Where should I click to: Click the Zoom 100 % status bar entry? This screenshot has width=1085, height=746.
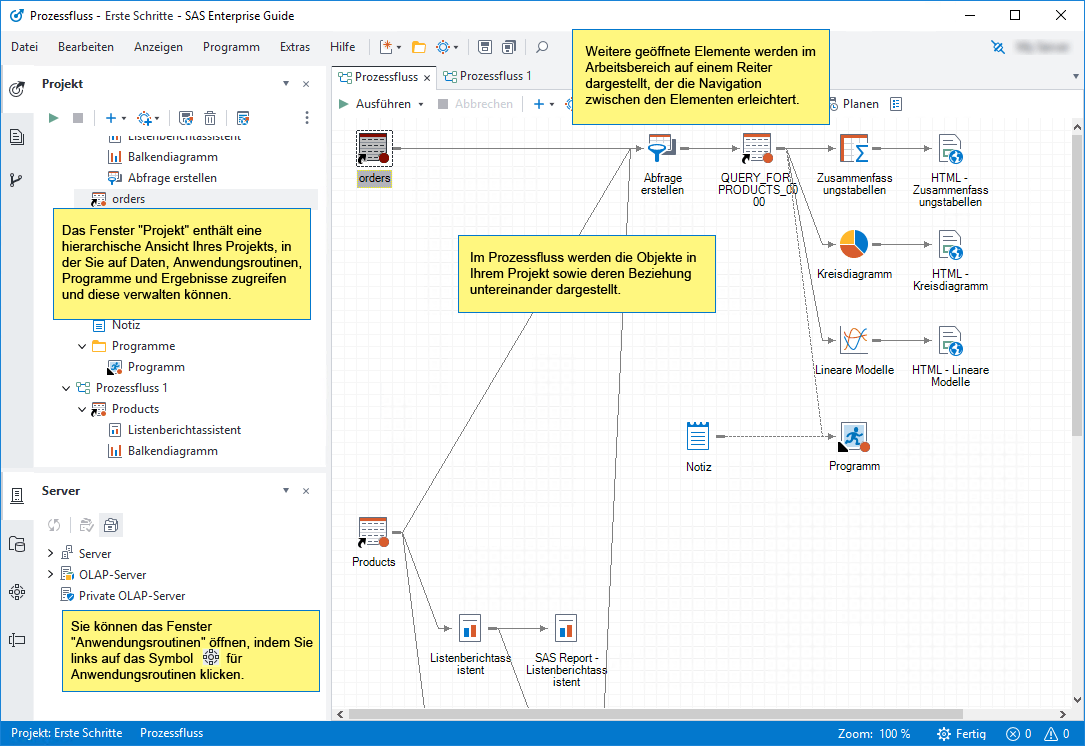[x=874, y=734]
